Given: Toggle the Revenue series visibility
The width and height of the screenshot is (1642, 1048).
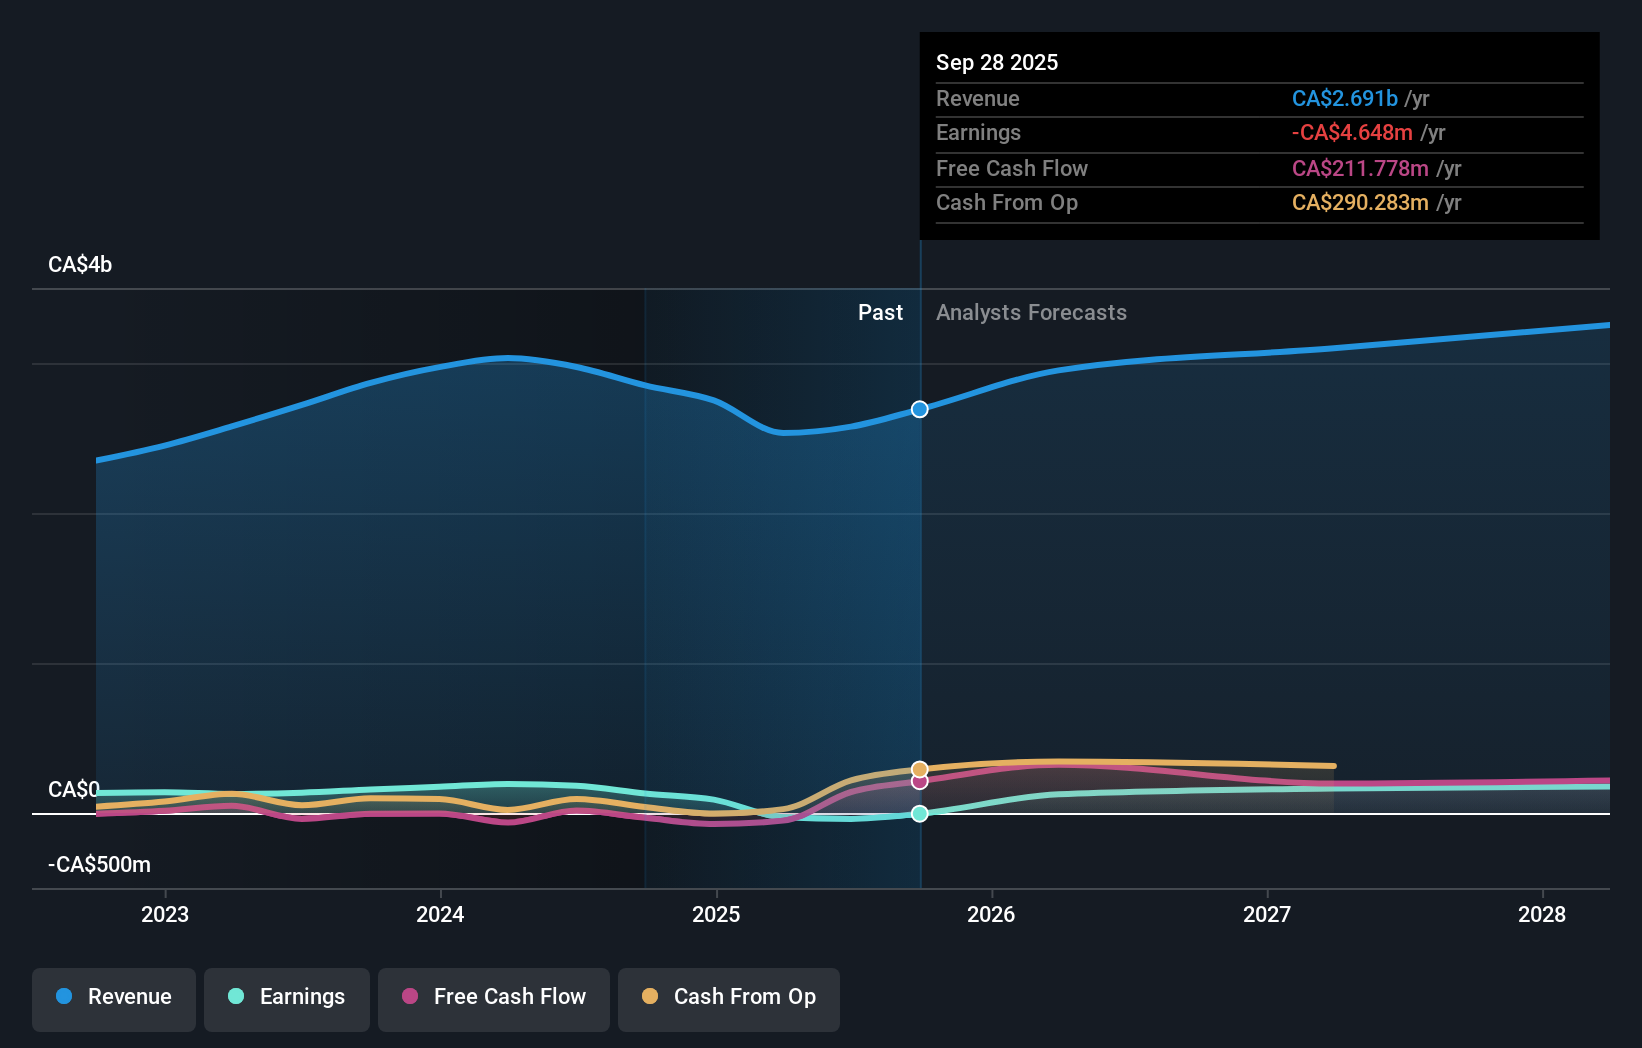Looking at the screenshot, I should (x=113, y=997).
